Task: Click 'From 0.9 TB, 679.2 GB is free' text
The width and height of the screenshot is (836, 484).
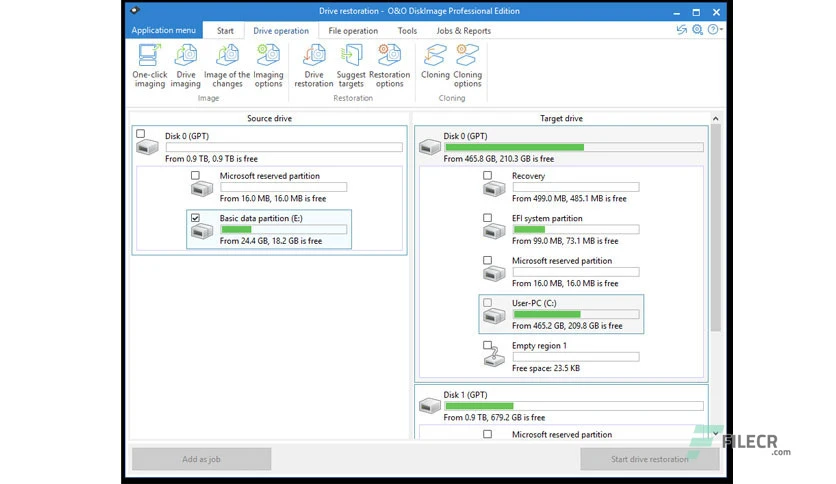Action: click(x=494, y=417)
